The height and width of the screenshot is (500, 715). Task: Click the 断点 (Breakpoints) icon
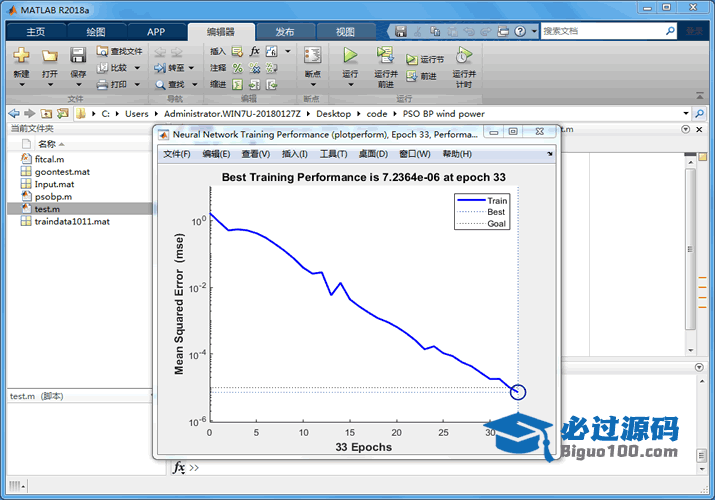pyautogui.click(x=312, y=55)
